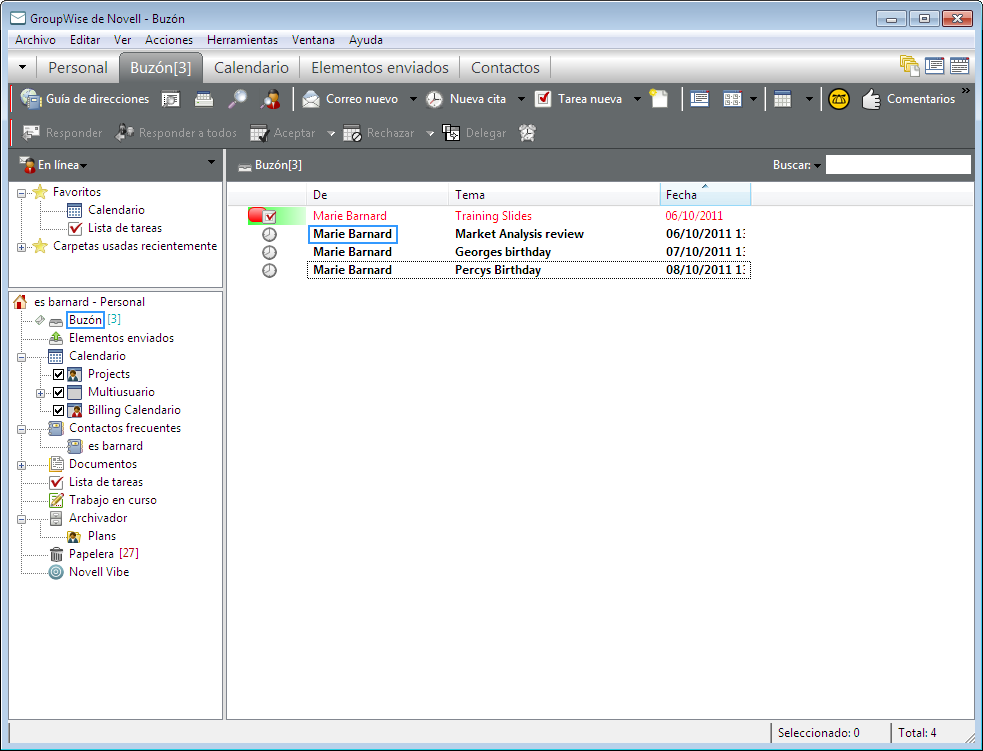
Task: Expand the Carpetas usadas recientemente node
Action: click(22, 246)
